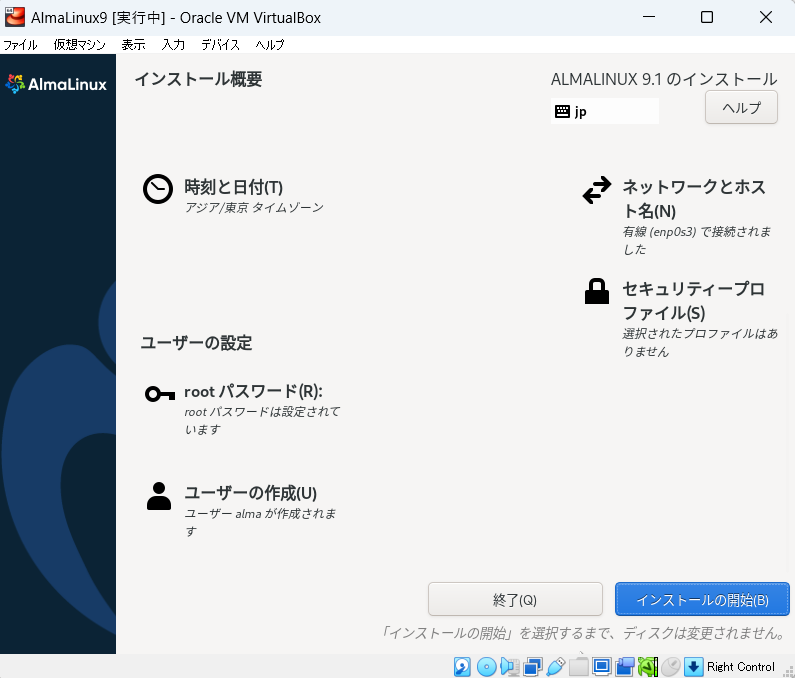Screen dimensions: 795x678
Task: Click the shared folders status icon
Action: coord(579,666)
